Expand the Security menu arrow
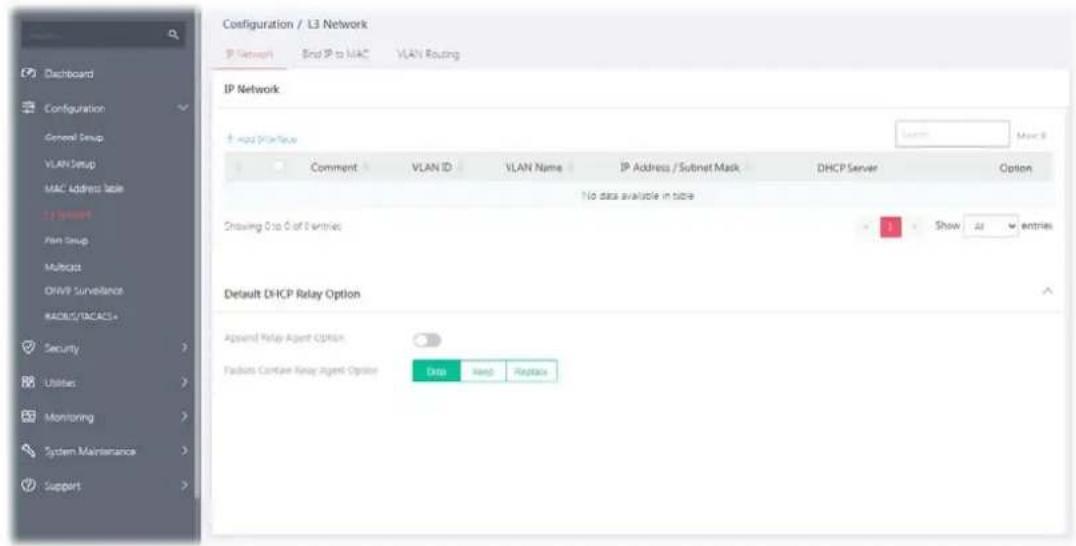Image resolution: width=1076 pixels, height=546 pixels. [x=184, y=348]
